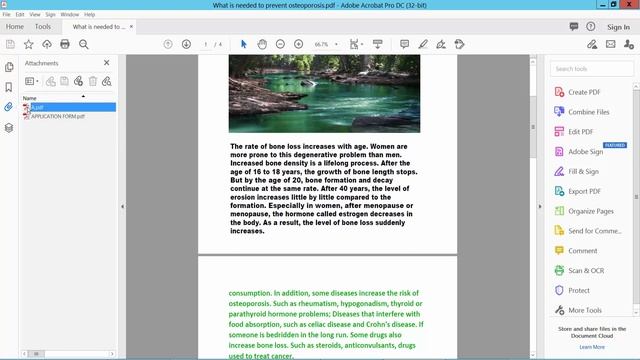Screen dimensions: 640x360
Task: Switch to Home tab
Action: (x=15, y=27)
